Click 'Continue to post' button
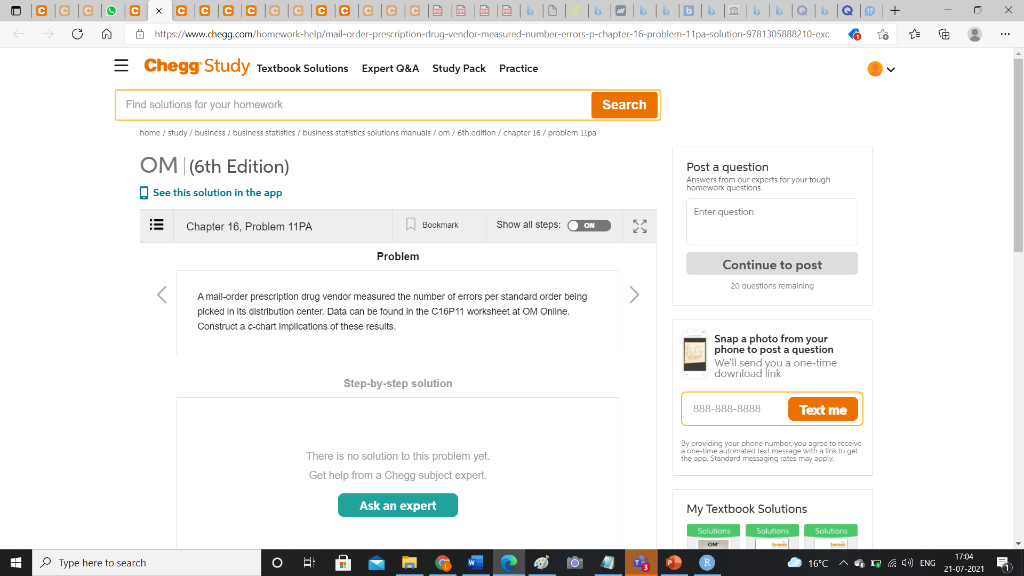 pyautogui.click(x=772, y=264)
